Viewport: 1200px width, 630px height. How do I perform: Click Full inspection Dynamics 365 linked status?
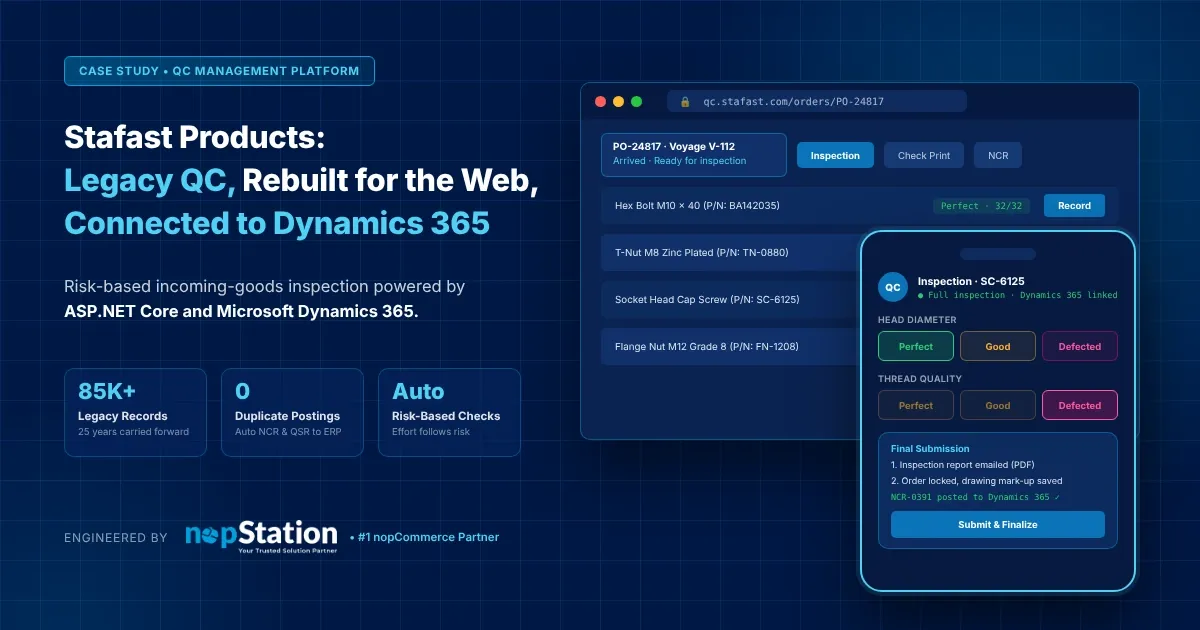point(1017,295)
